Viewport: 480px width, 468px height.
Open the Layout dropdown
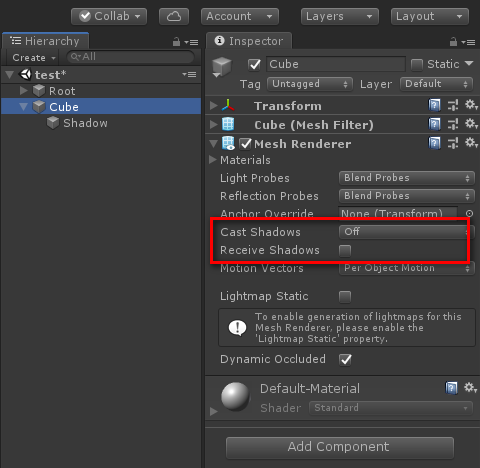pyautogui.click(x=430, y=16)
